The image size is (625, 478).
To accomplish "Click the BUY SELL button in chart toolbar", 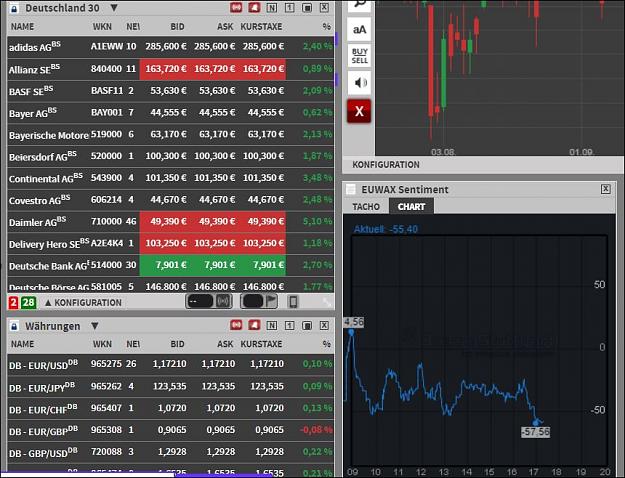I will (360, 56).
